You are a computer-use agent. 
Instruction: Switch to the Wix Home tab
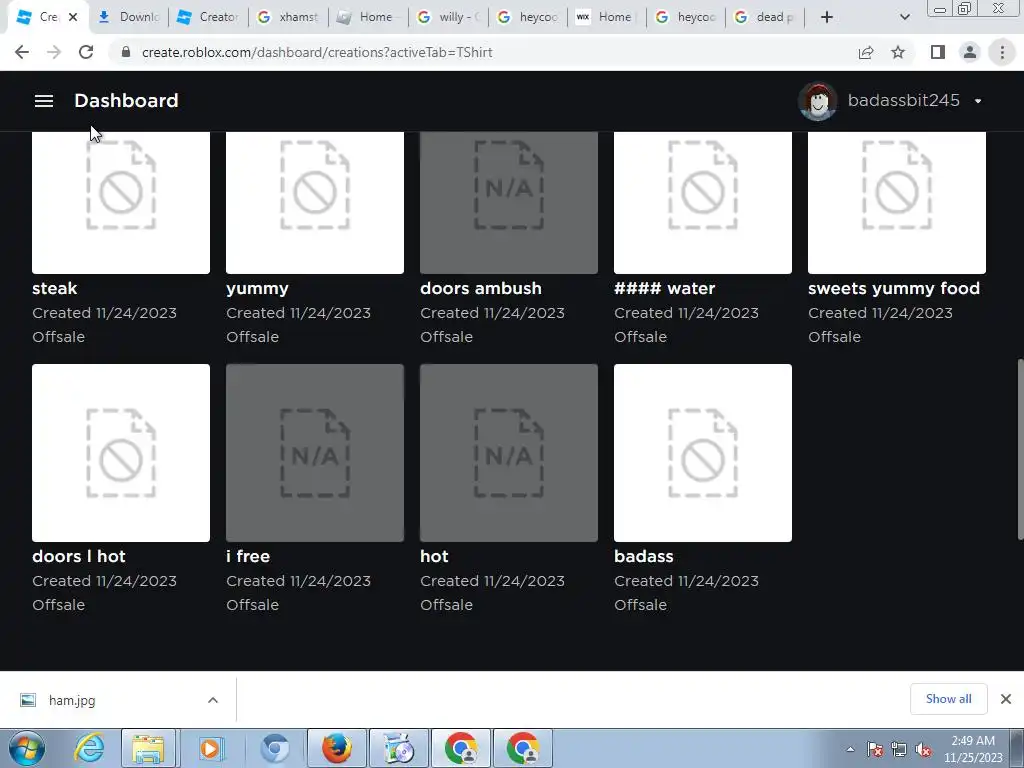click(x=606, y=17)
